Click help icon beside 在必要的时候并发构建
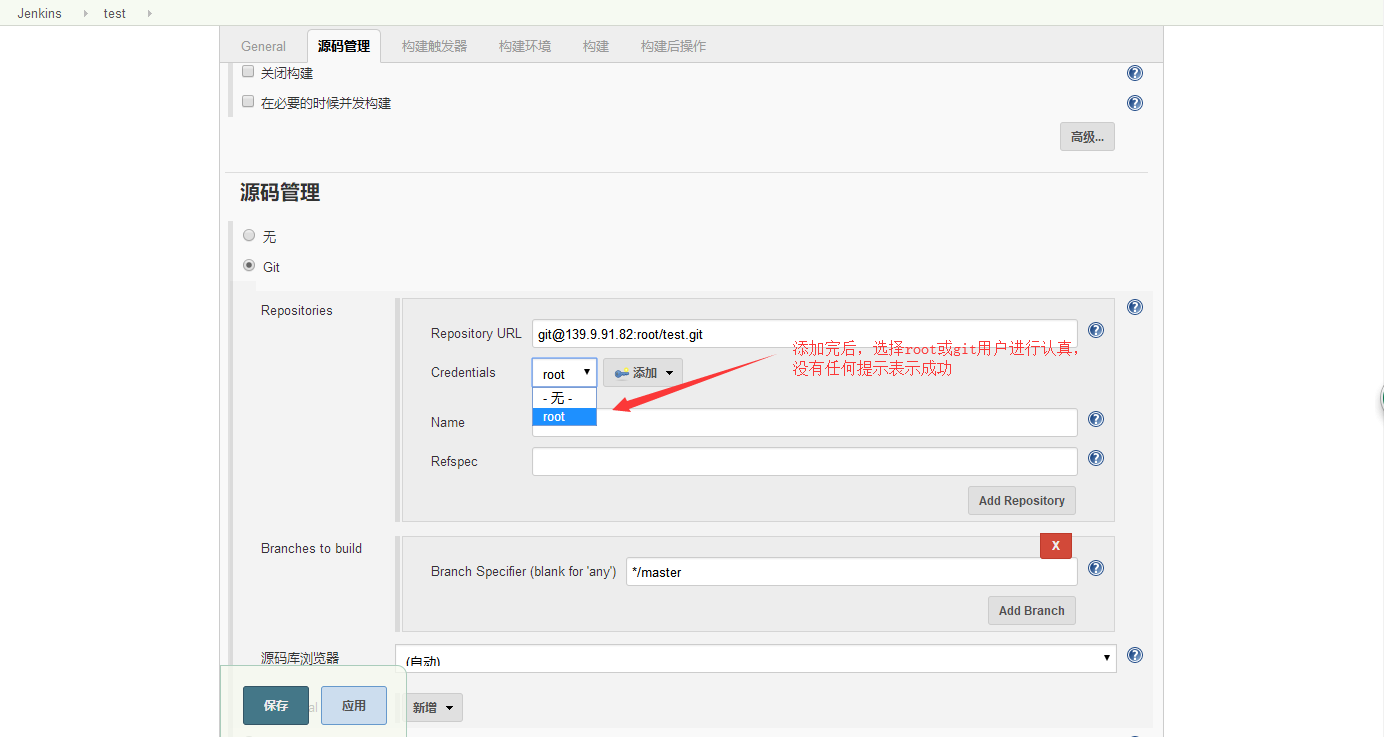This screenshot has width=1384, height=737. (x=1134, y=103)
